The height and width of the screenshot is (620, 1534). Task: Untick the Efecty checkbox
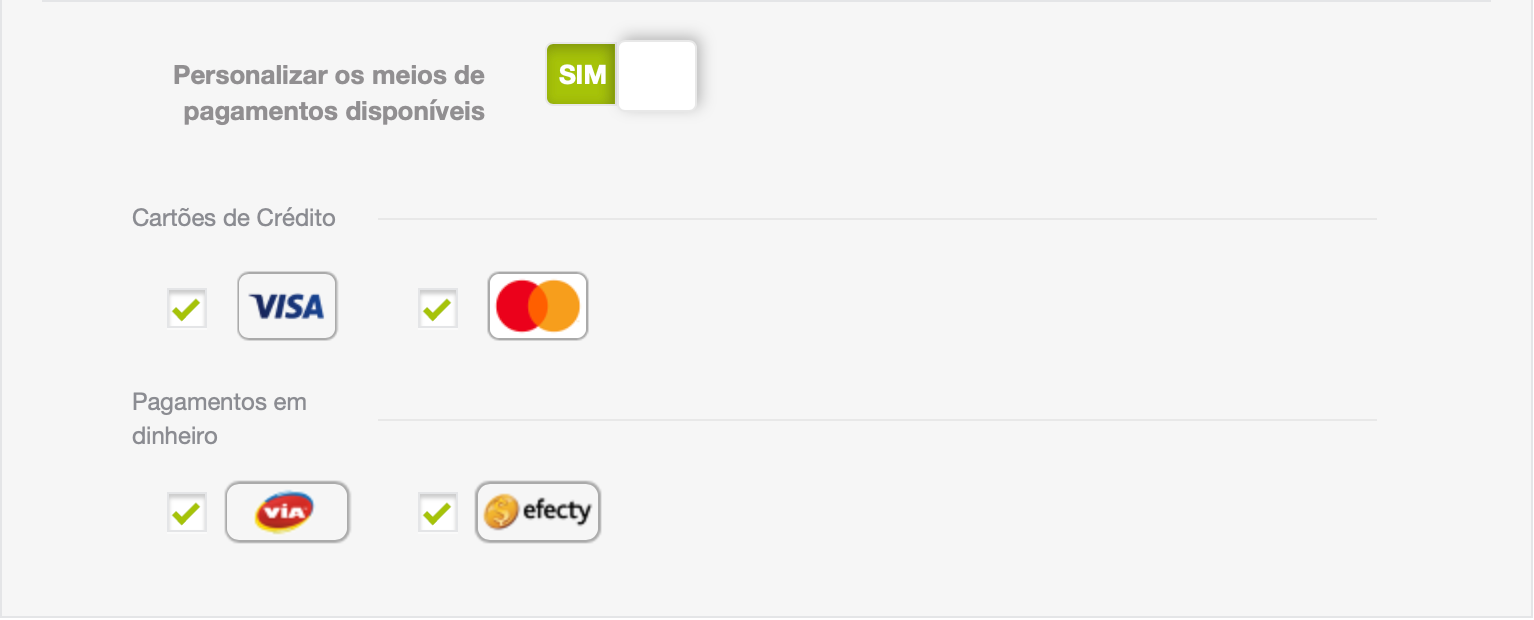click(437, 513)
